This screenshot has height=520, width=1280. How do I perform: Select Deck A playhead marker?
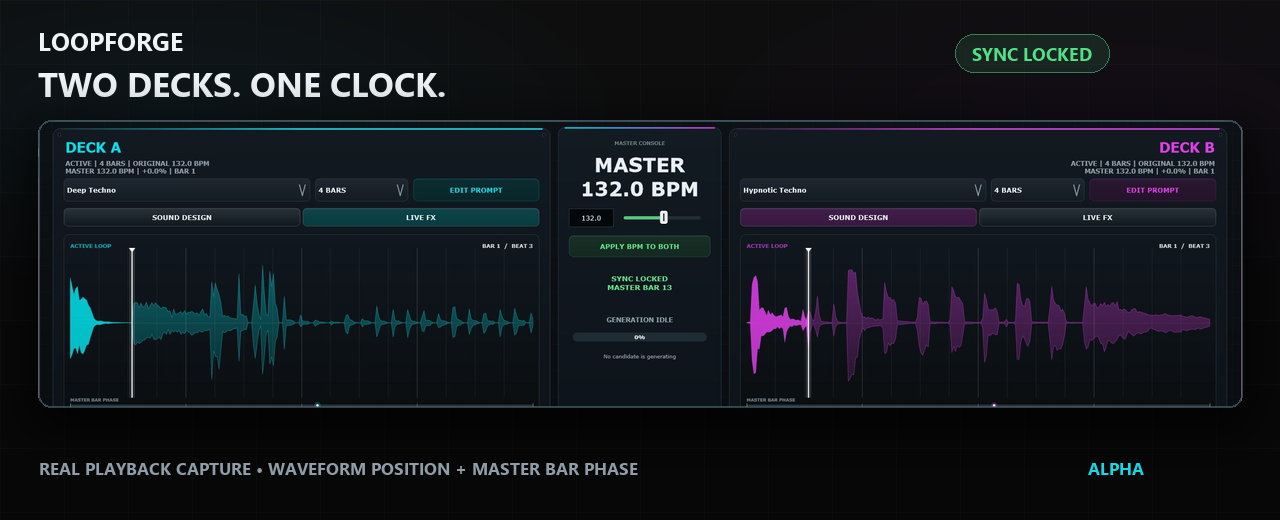[x=132, y=322]
